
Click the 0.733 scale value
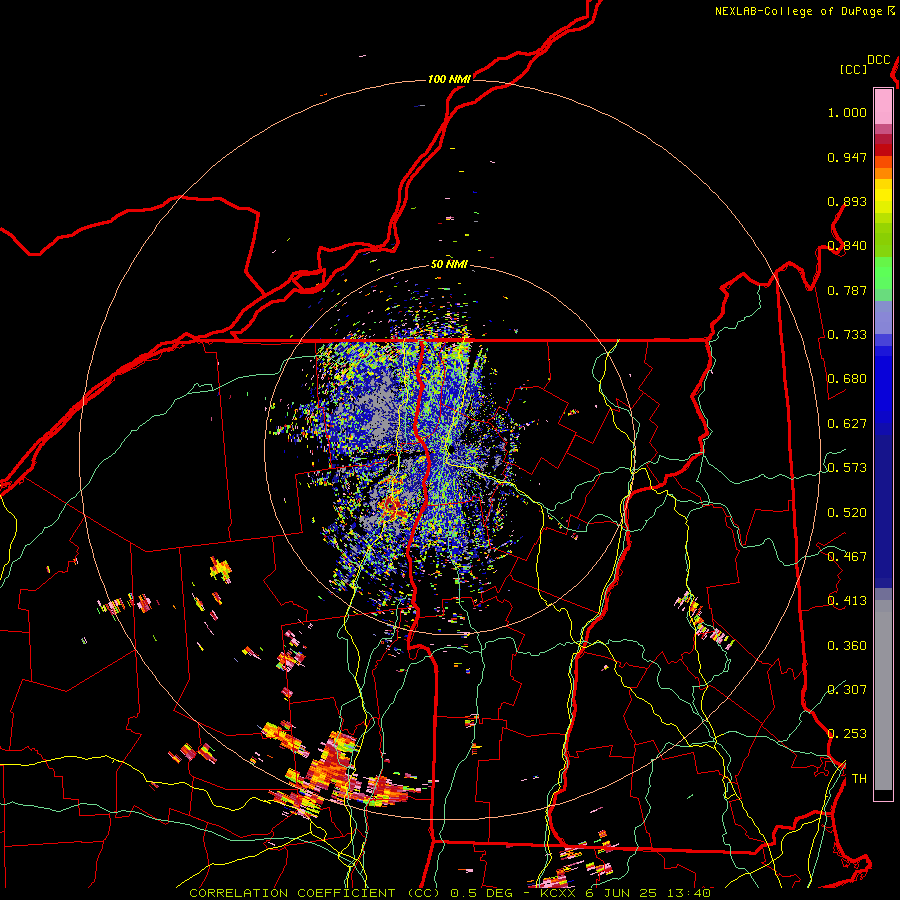click(847, 335)
